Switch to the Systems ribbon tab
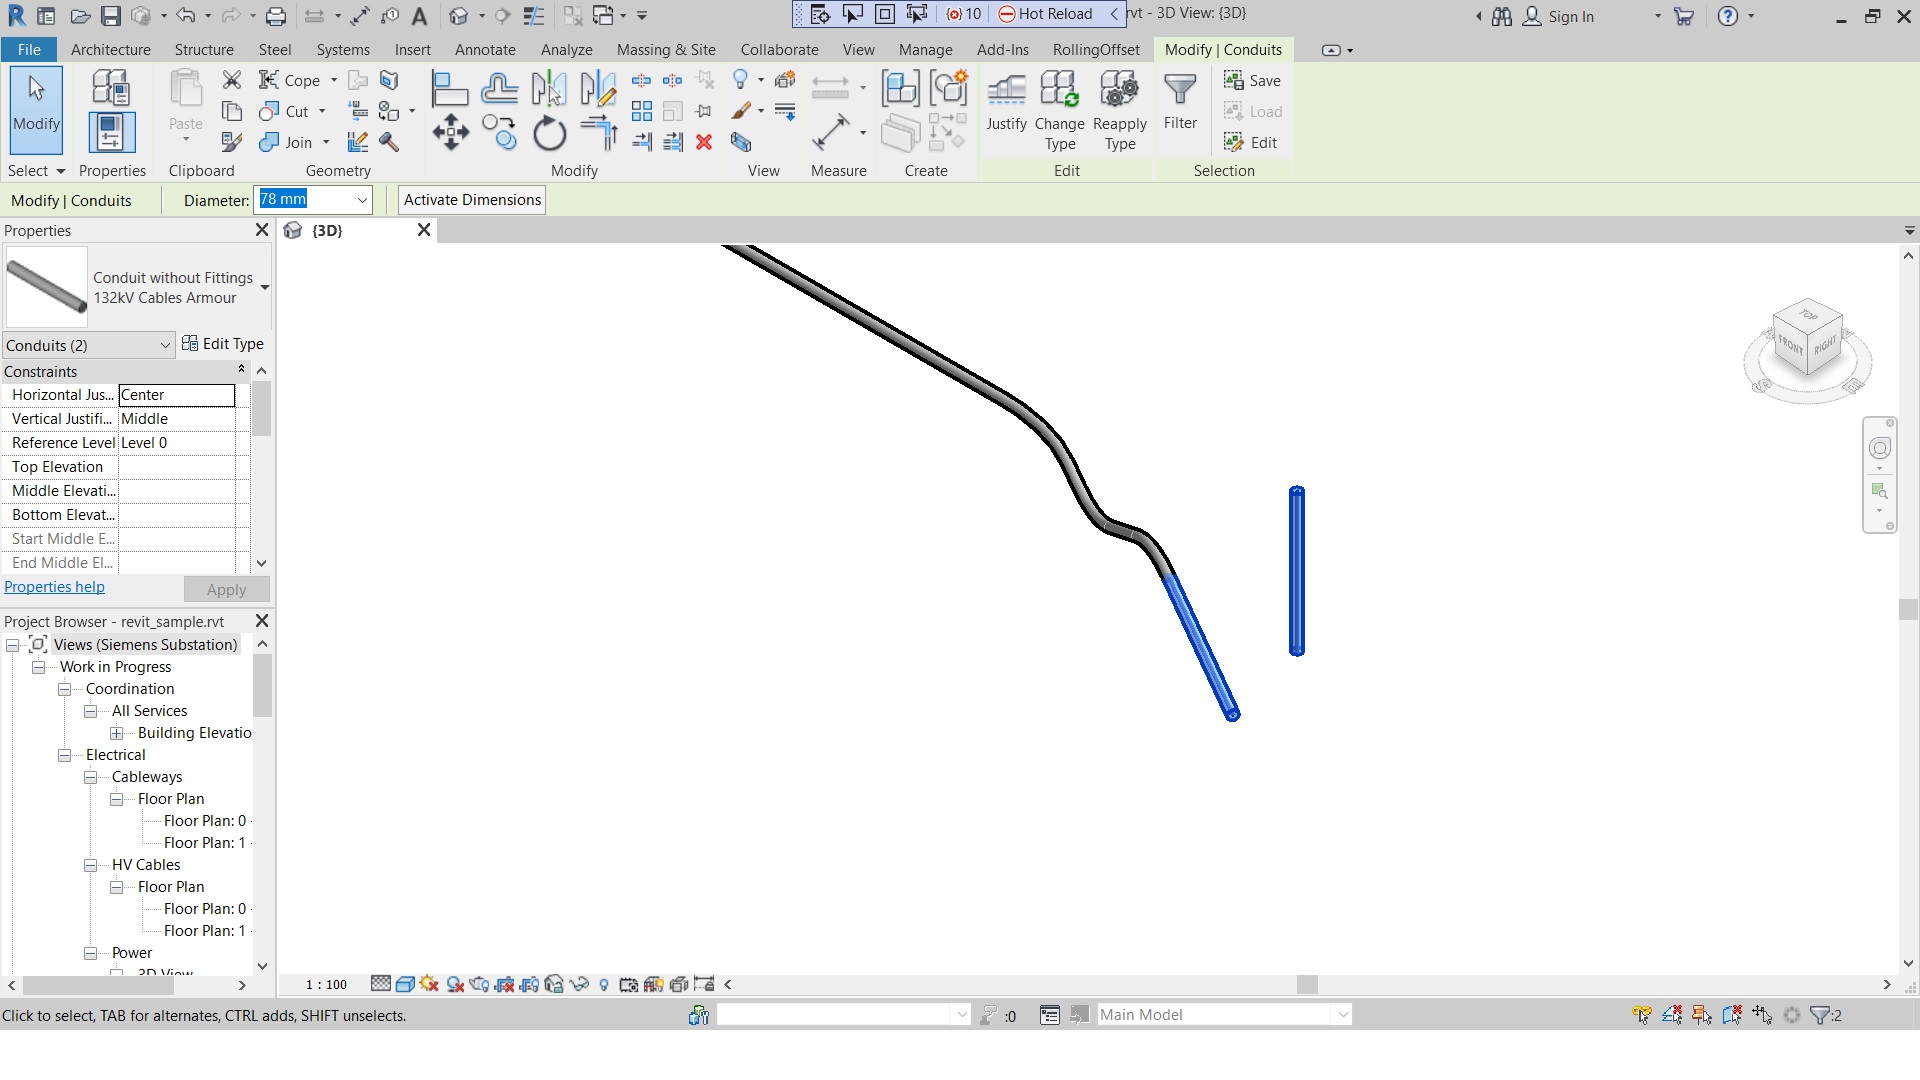This screenshot has height=1080, width=1920. pyautogui.click(x=343, y=49)
